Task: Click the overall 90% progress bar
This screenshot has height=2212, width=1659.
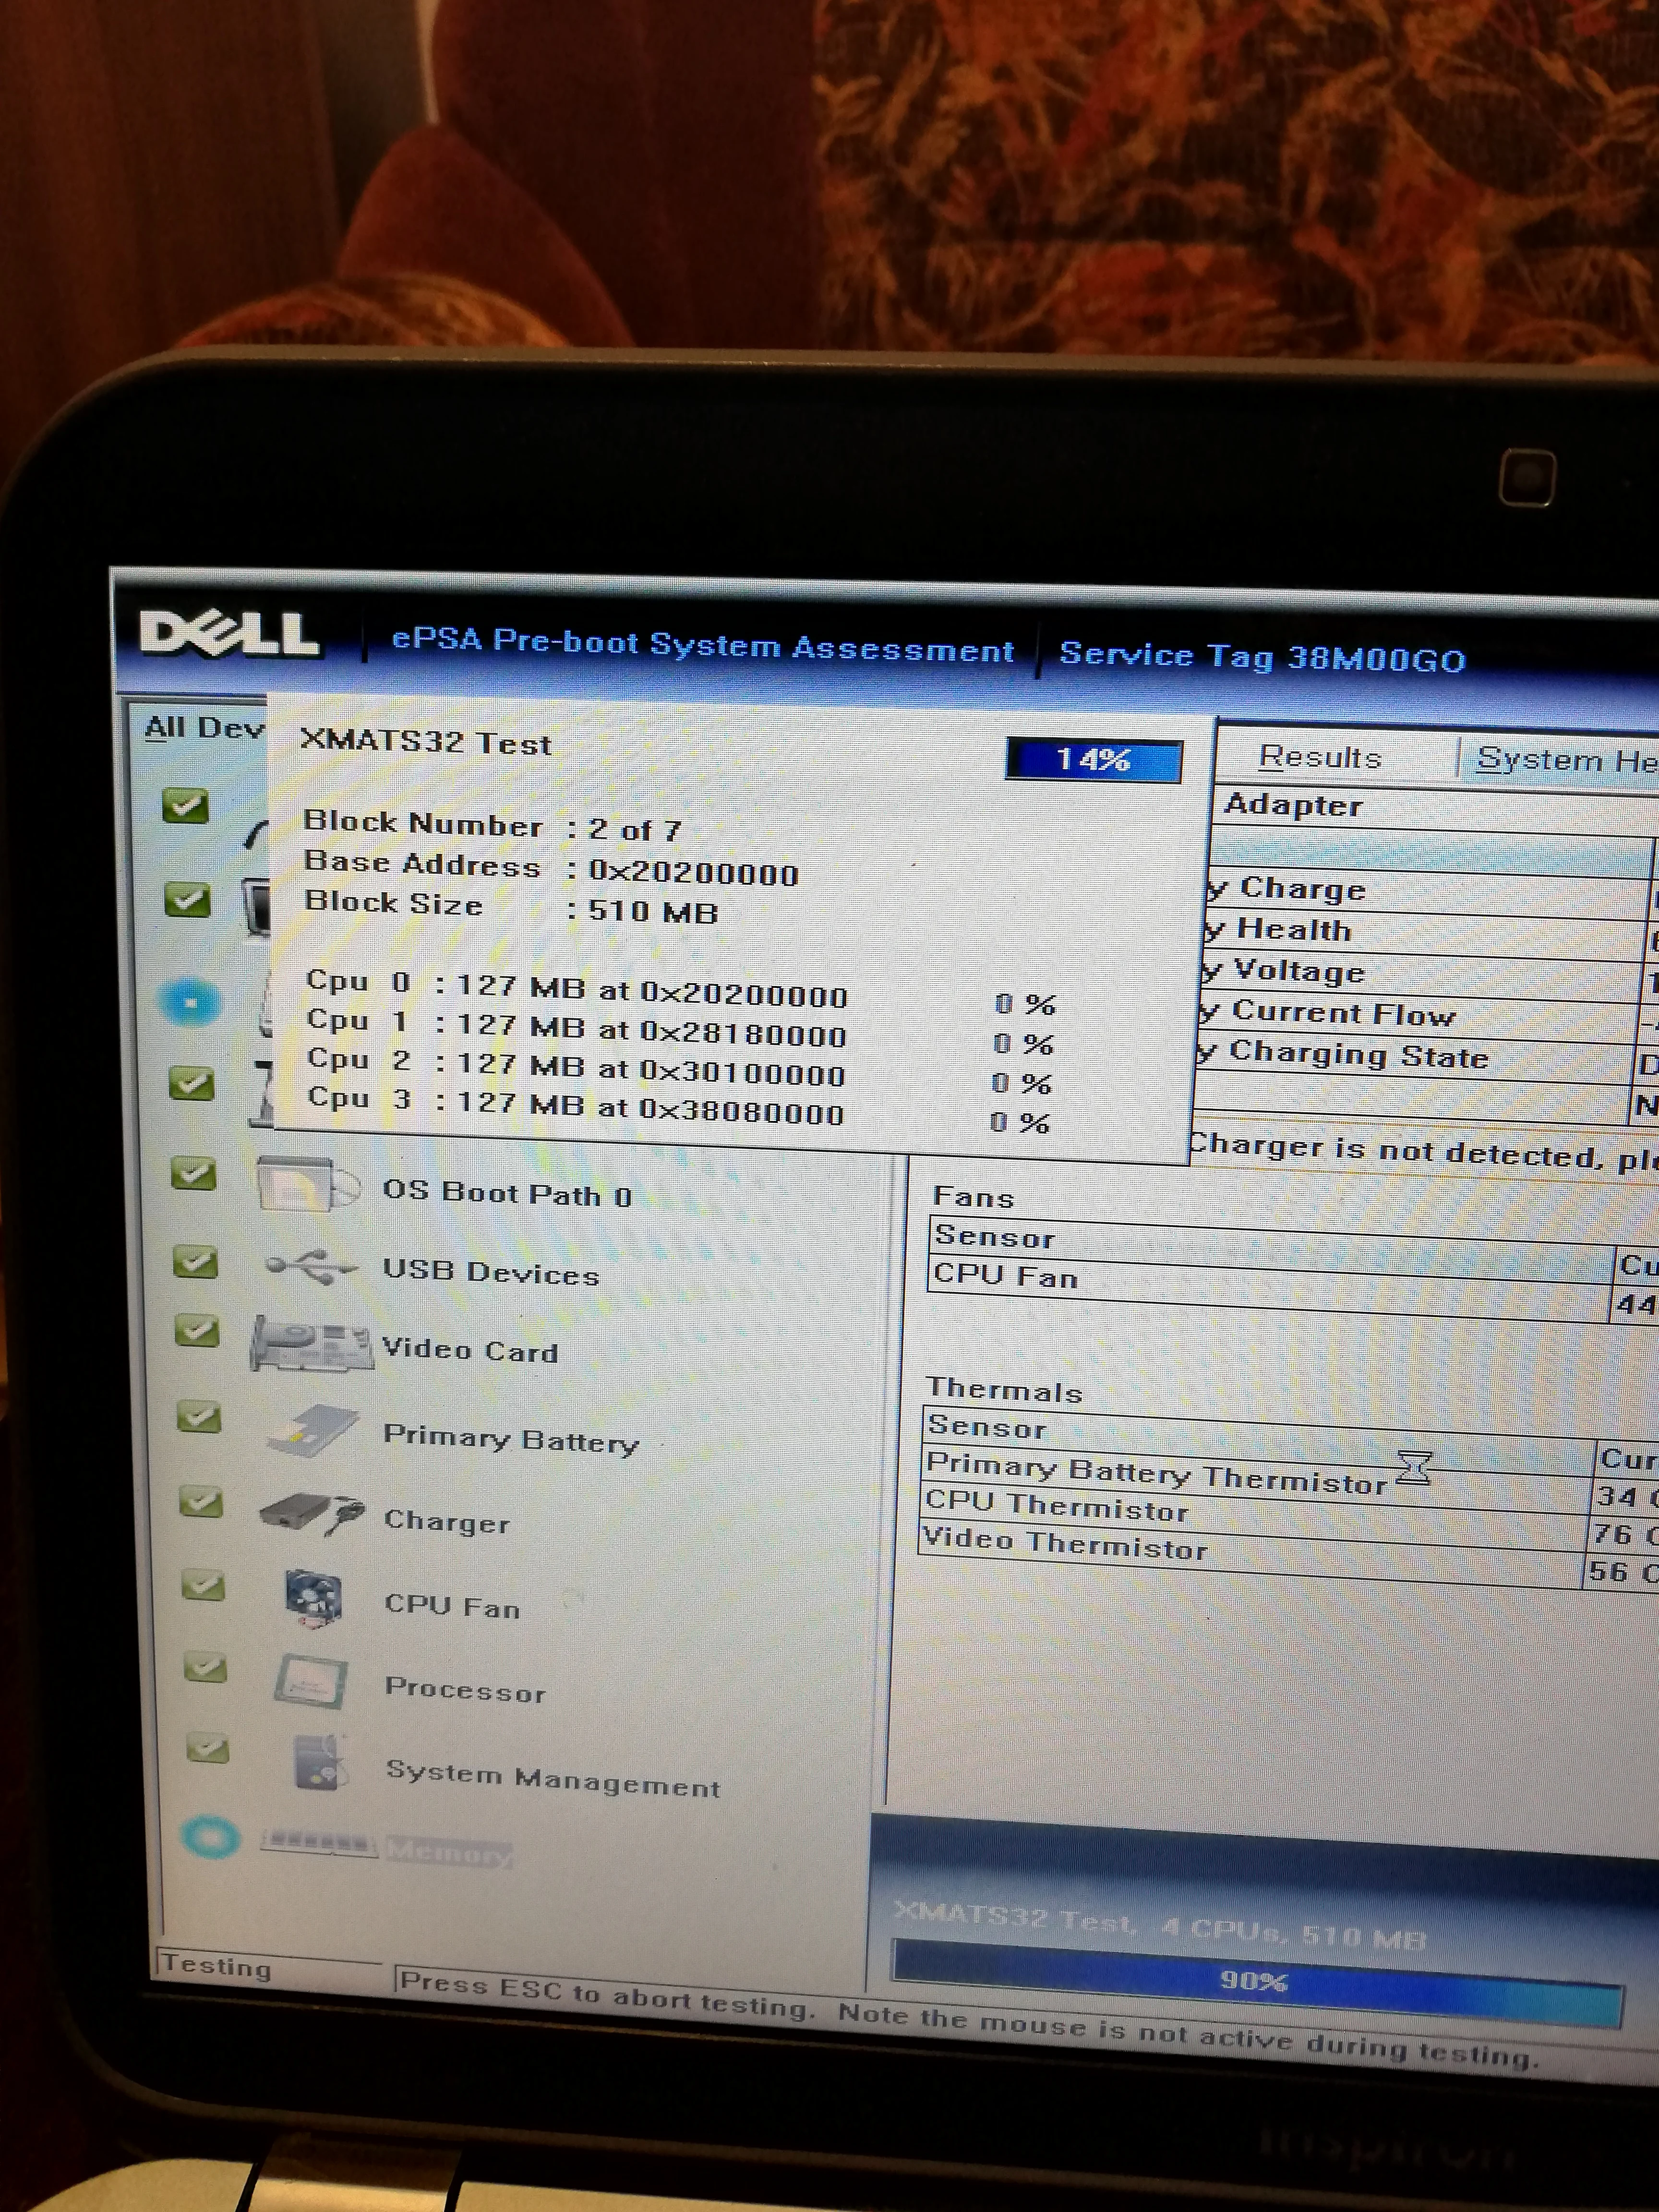Action: coord(1254,1982)
